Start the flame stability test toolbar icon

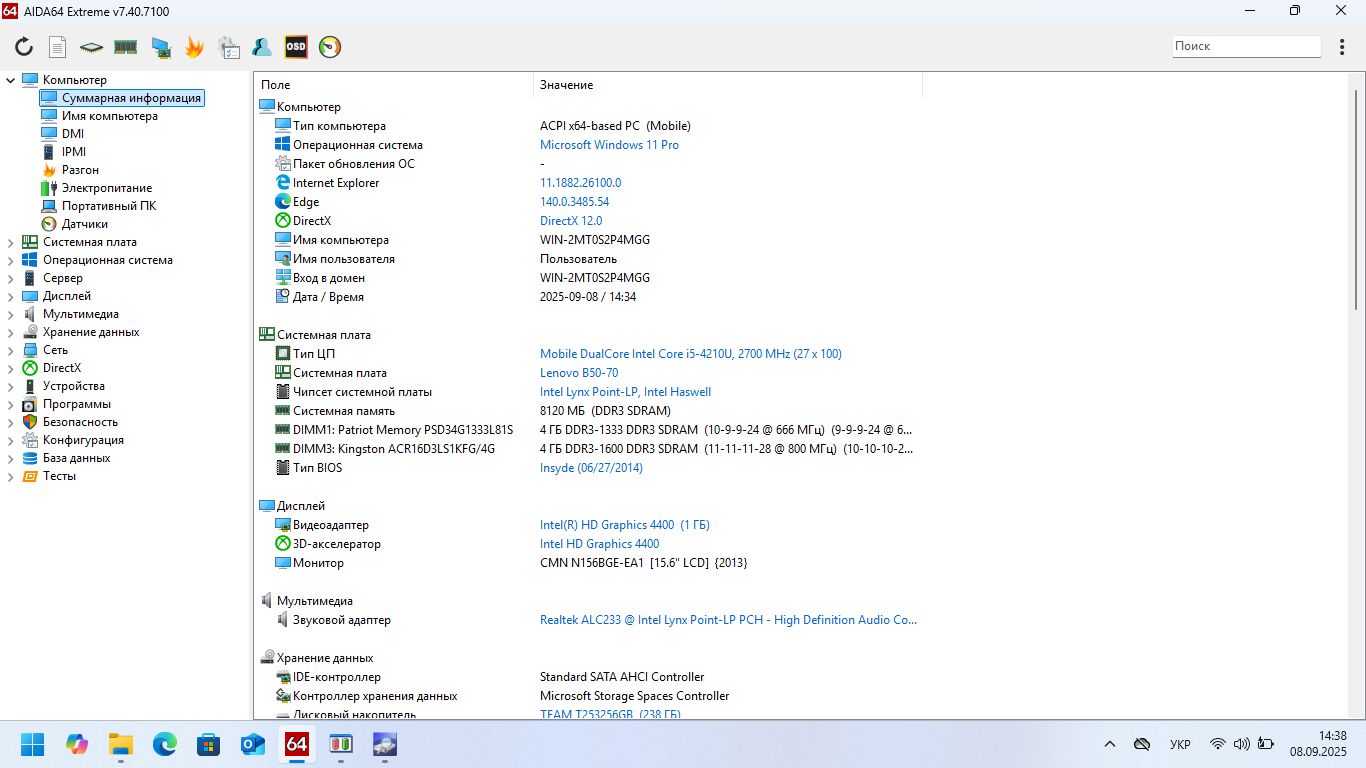(194, 46)
